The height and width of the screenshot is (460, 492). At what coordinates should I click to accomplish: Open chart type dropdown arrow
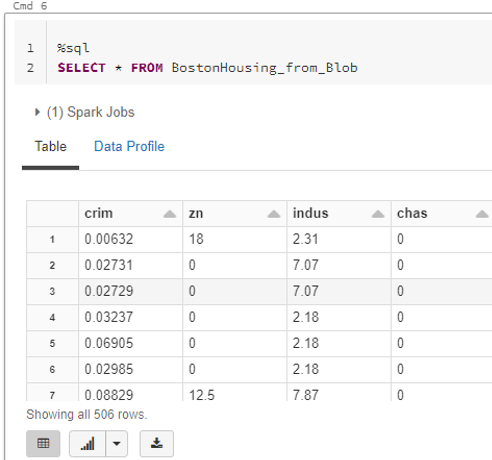[117, 443]
